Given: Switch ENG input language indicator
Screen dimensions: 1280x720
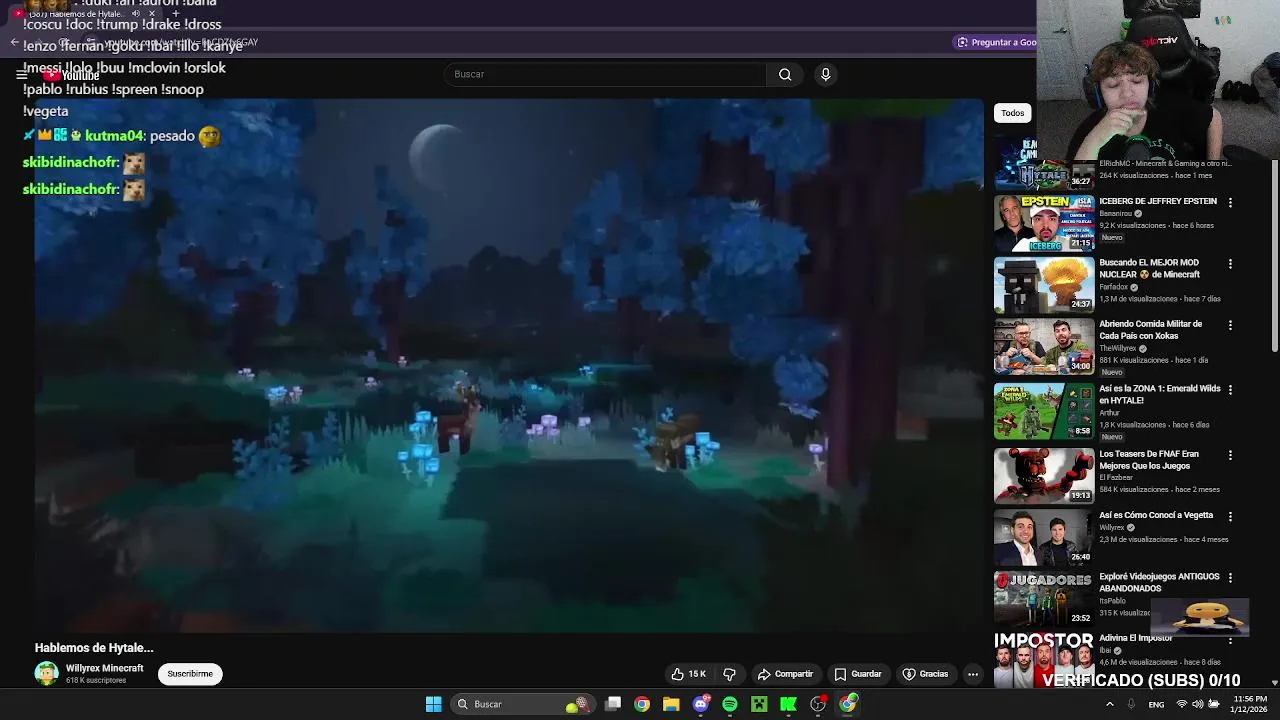Looking at the screenshot, I should click(1156, 704).
